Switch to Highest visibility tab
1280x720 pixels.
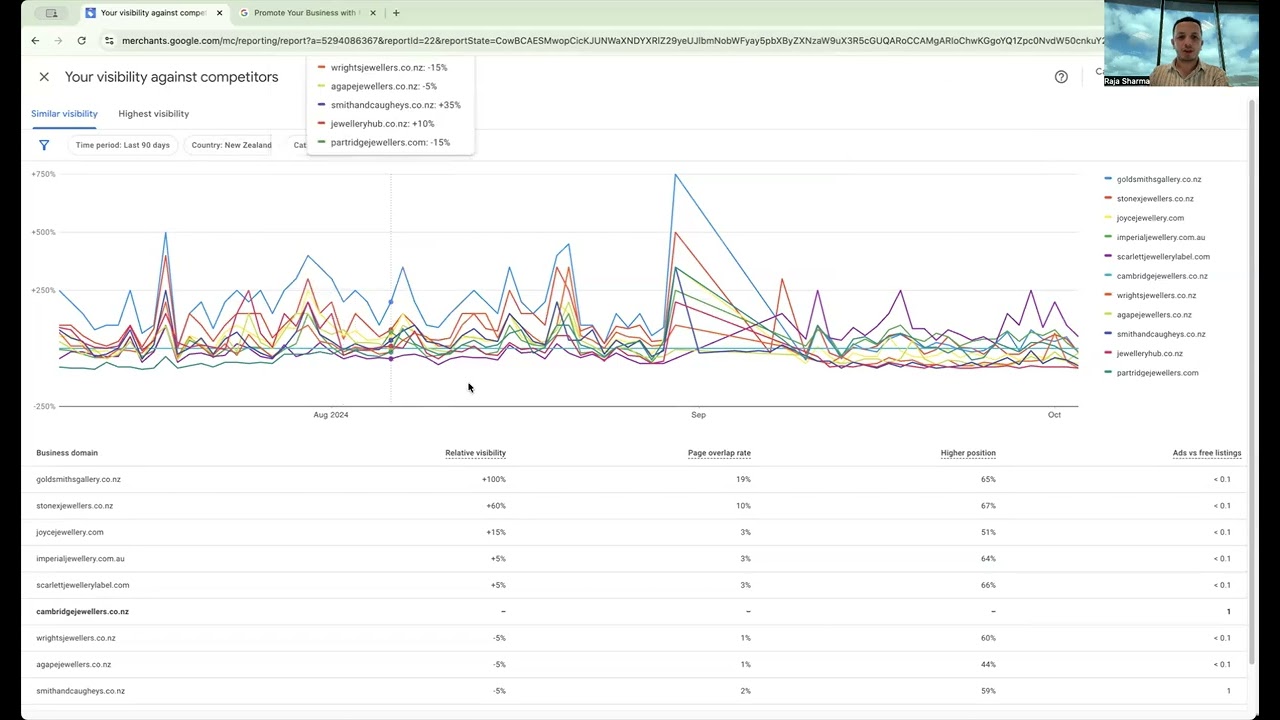pos(153,114)
